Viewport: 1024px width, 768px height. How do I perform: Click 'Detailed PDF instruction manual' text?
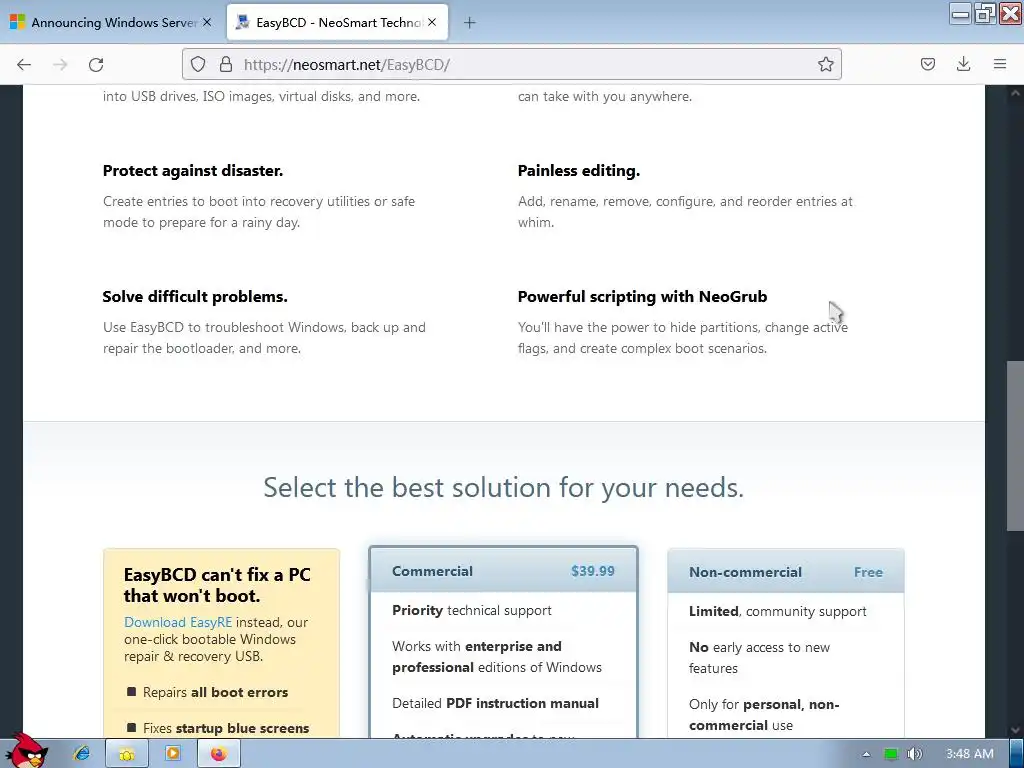495,703
